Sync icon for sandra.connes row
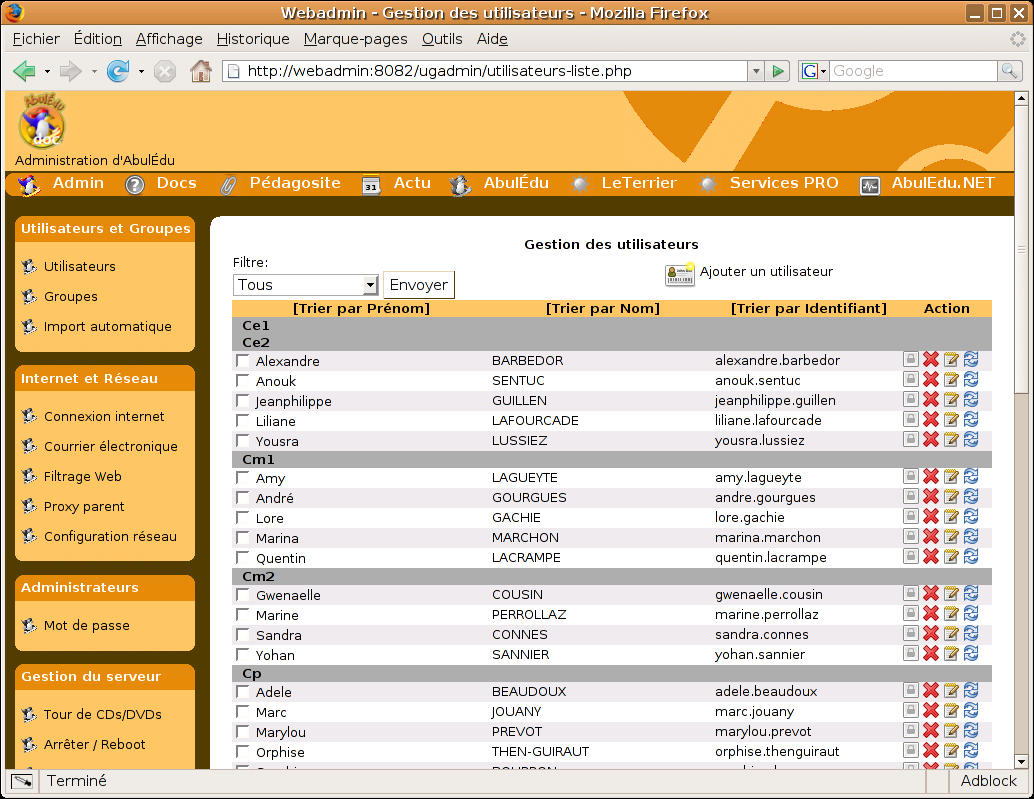This screenshot has height=799, width=1034. (971, 634)
